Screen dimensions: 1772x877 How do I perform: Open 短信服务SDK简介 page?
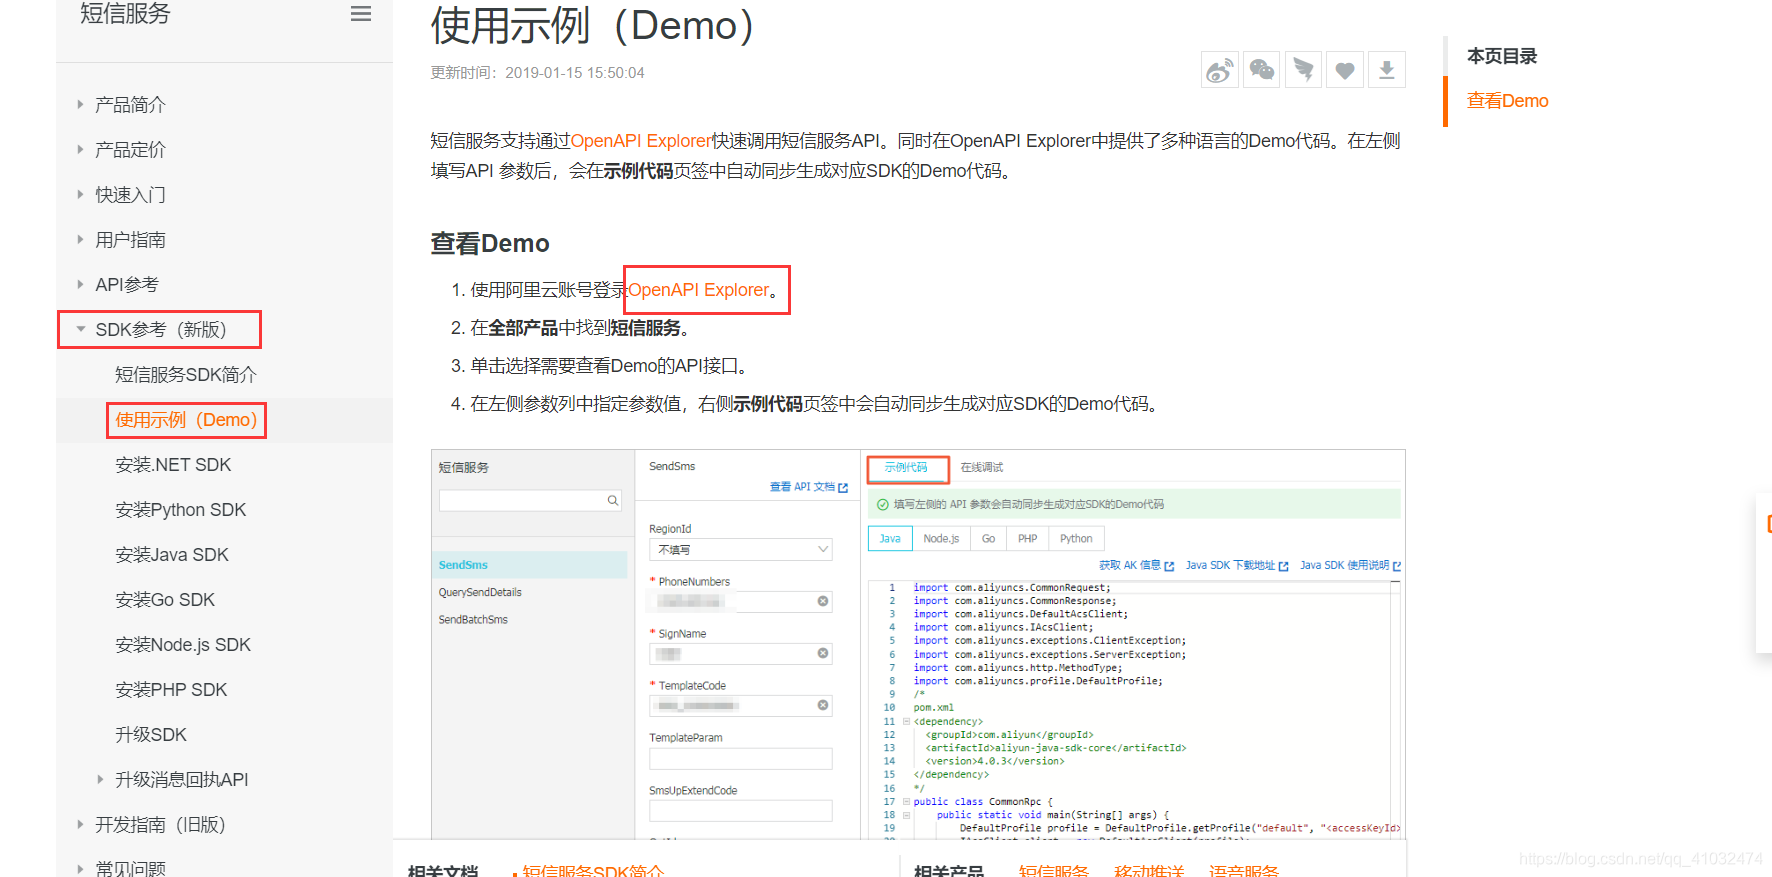pyautogui.click(x=186, y=374)
